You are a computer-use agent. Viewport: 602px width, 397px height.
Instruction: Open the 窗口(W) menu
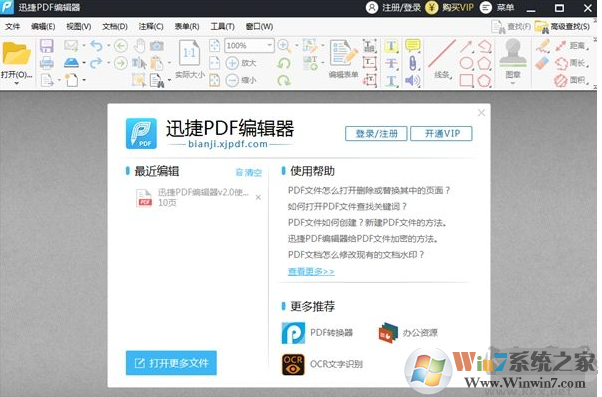(260, 26)
